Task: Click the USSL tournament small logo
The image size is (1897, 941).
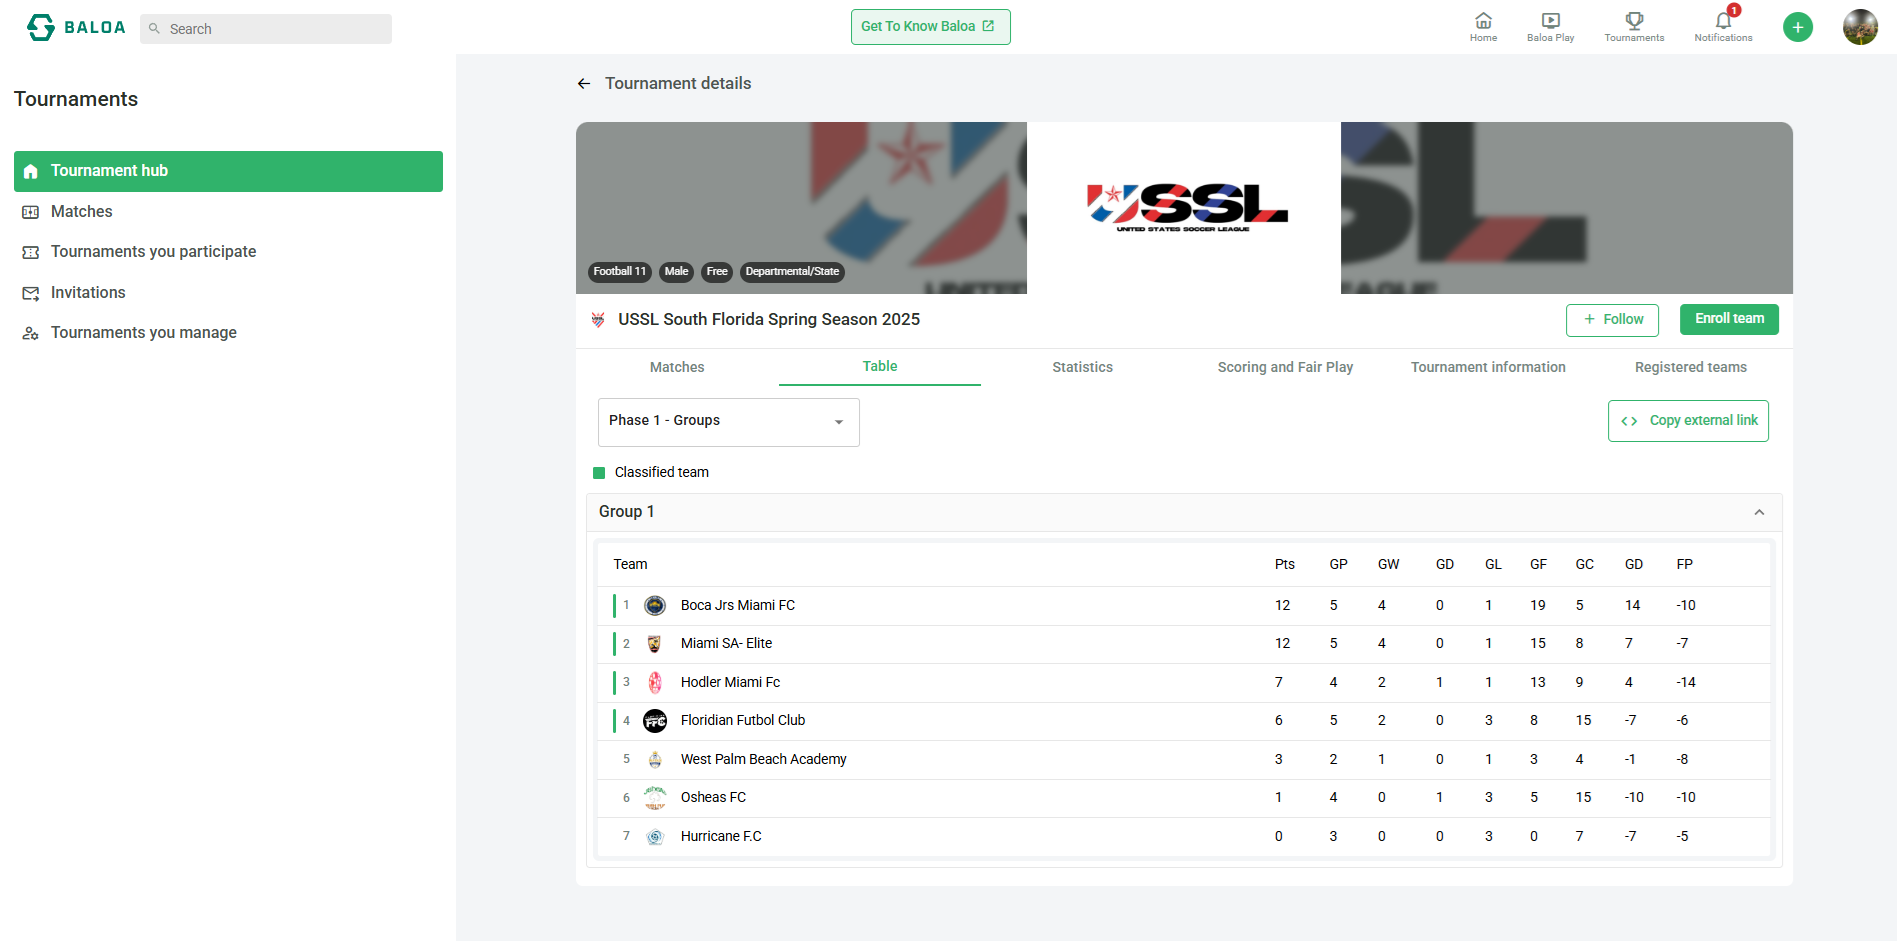Action: tap(598, 320)
